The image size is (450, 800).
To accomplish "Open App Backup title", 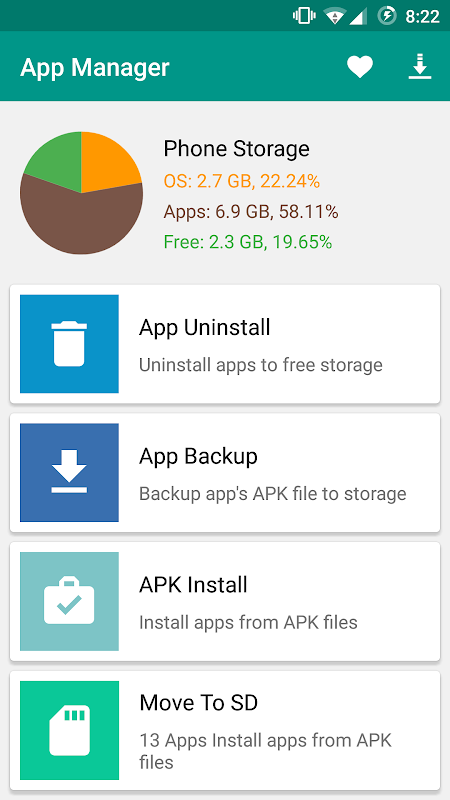I will click(x=198, y=456).
